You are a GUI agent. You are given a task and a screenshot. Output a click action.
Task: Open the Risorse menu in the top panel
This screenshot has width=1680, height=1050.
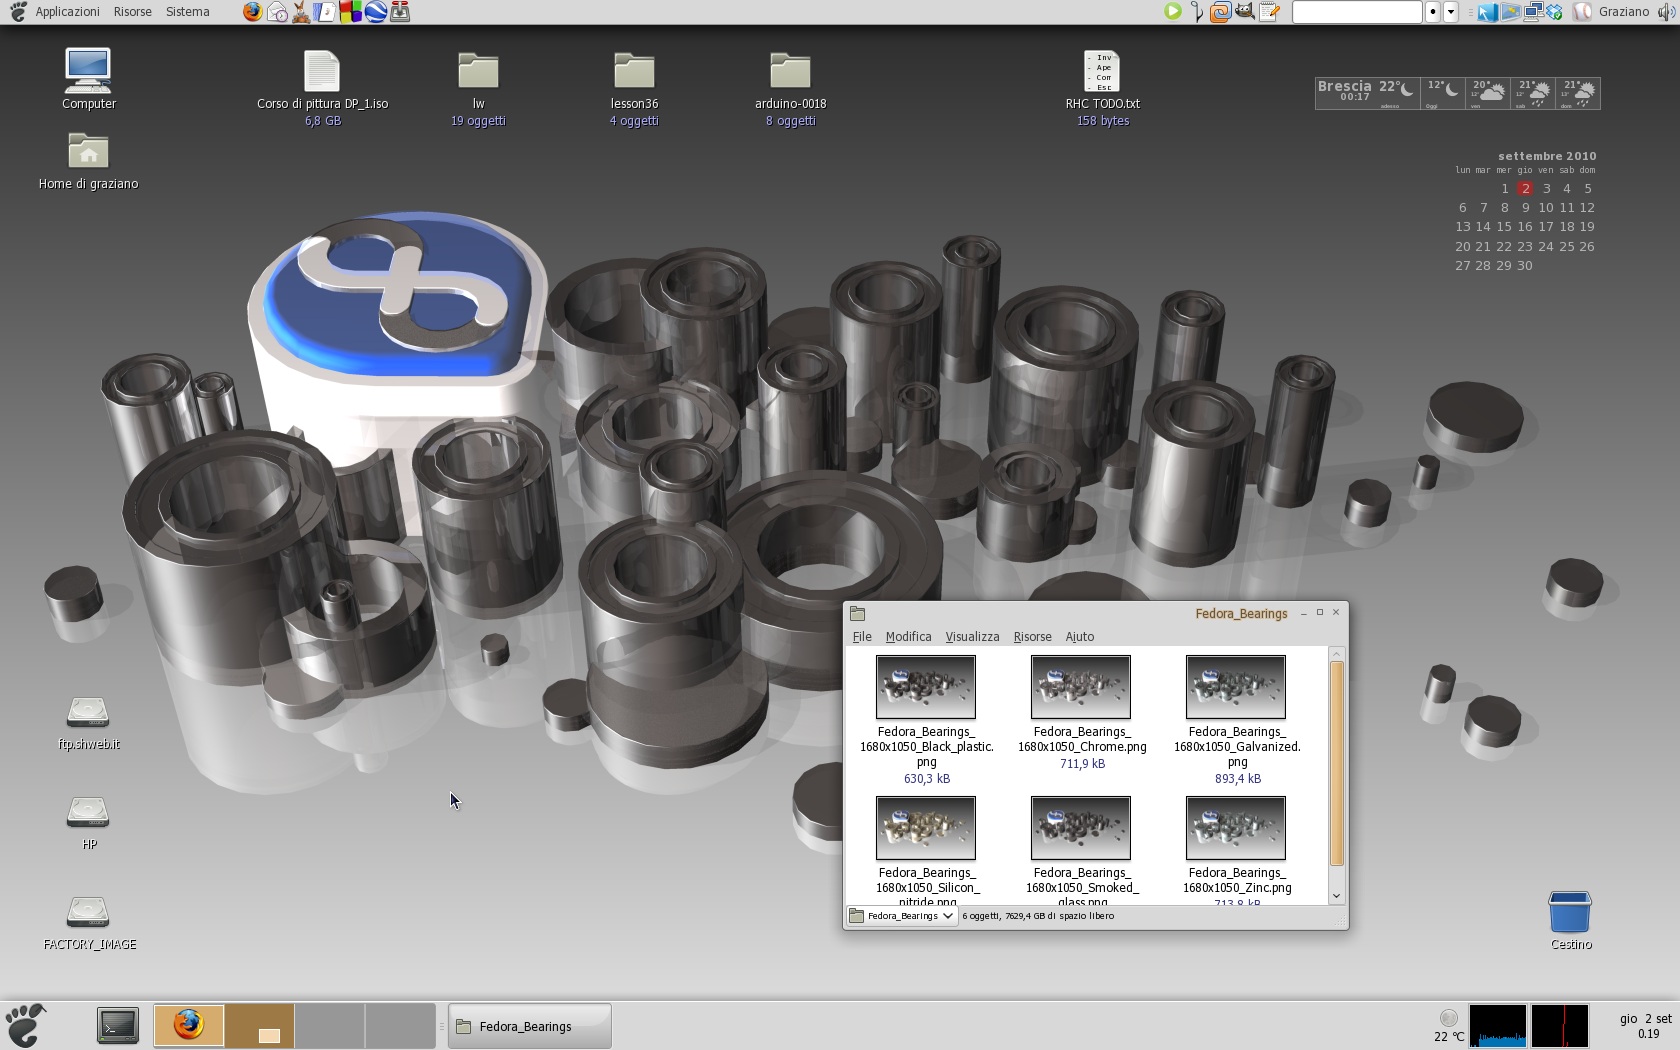coord(133,12)
